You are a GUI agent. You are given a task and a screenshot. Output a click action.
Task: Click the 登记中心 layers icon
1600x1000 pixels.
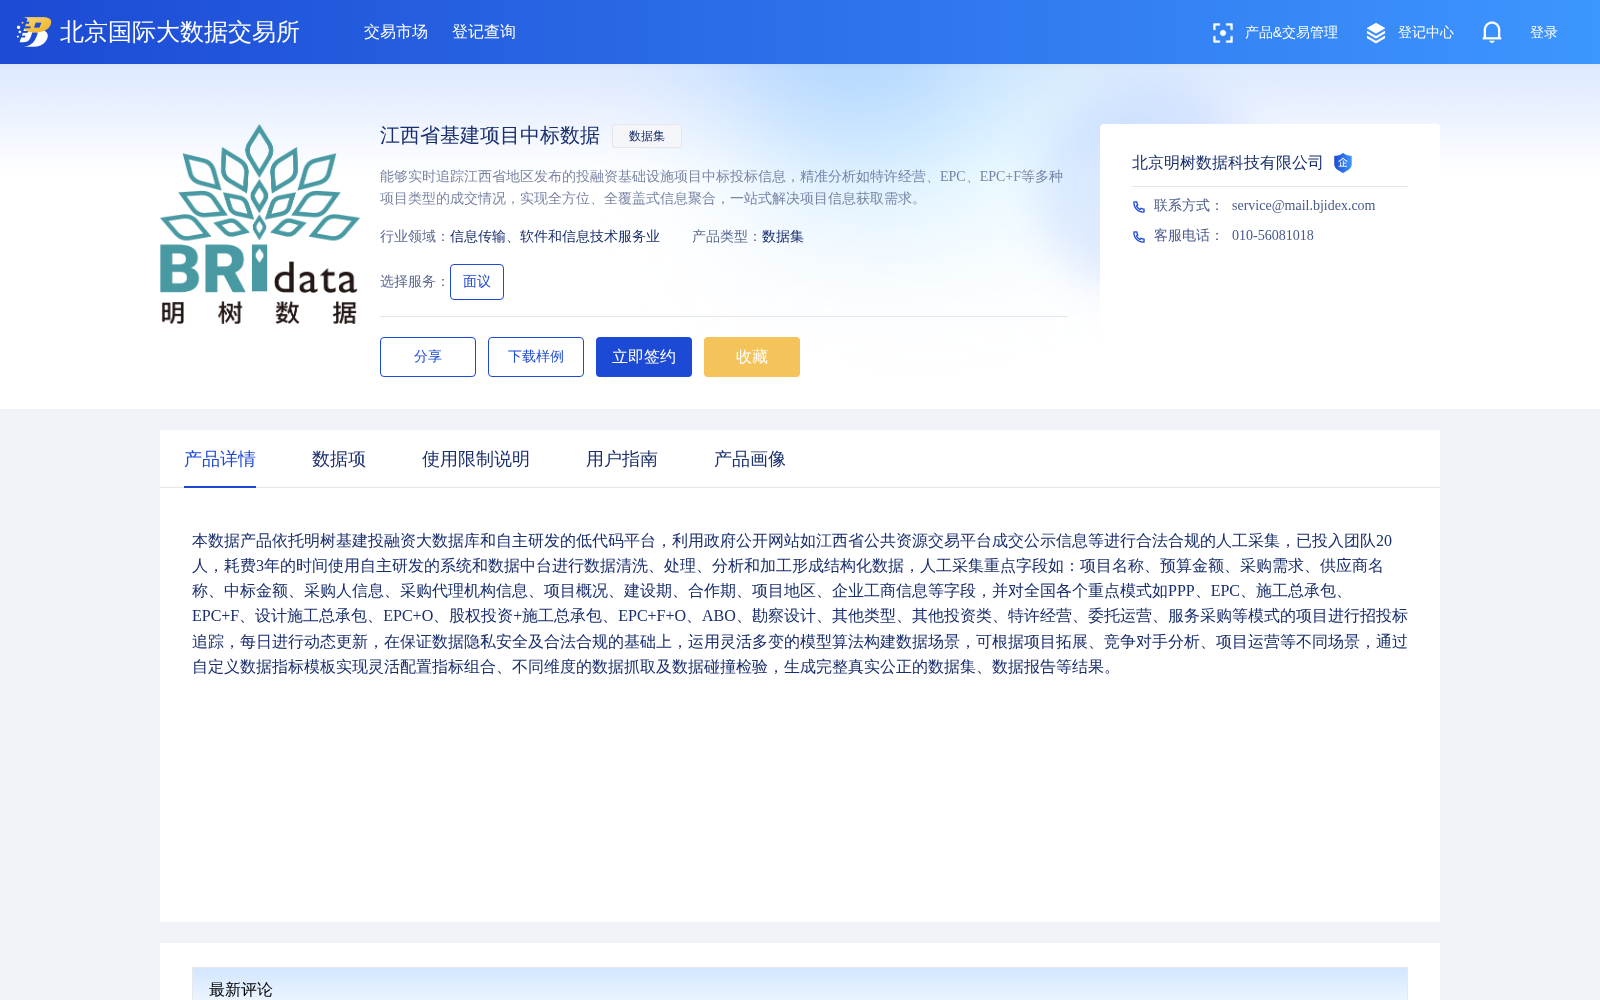point(1376,33)
